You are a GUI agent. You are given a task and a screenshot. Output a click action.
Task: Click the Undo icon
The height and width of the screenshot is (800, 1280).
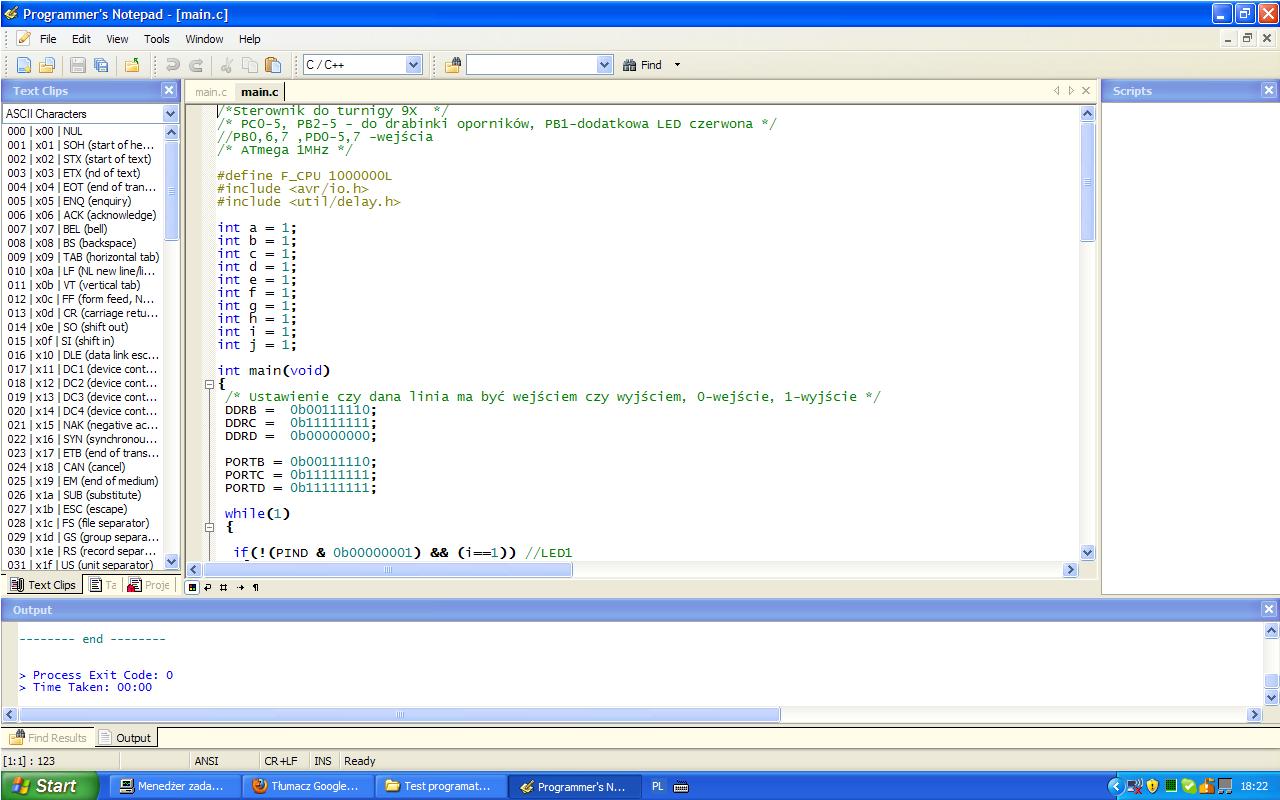[x=172, y=64]
